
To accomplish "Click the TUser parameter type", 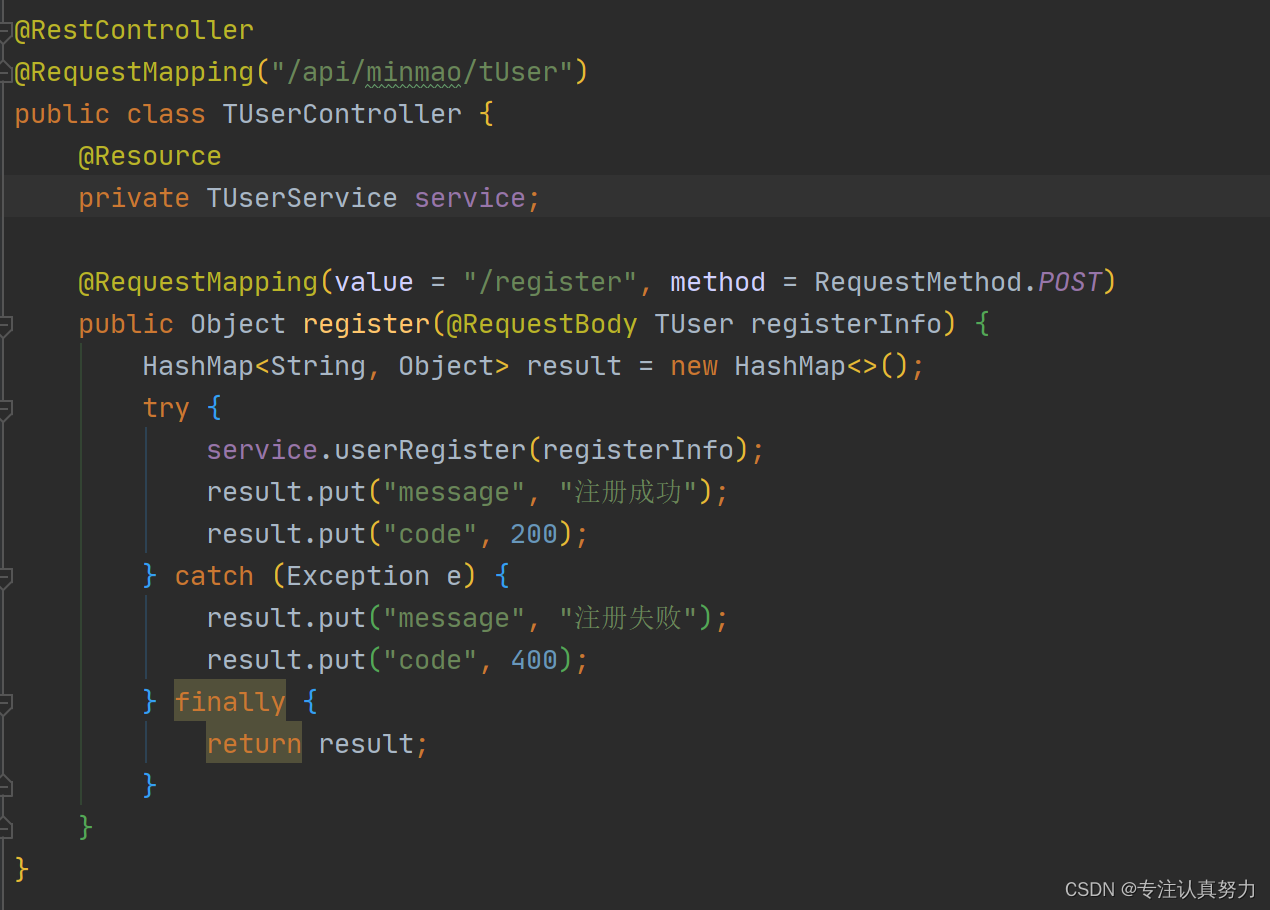I will (x=694, y=325).
